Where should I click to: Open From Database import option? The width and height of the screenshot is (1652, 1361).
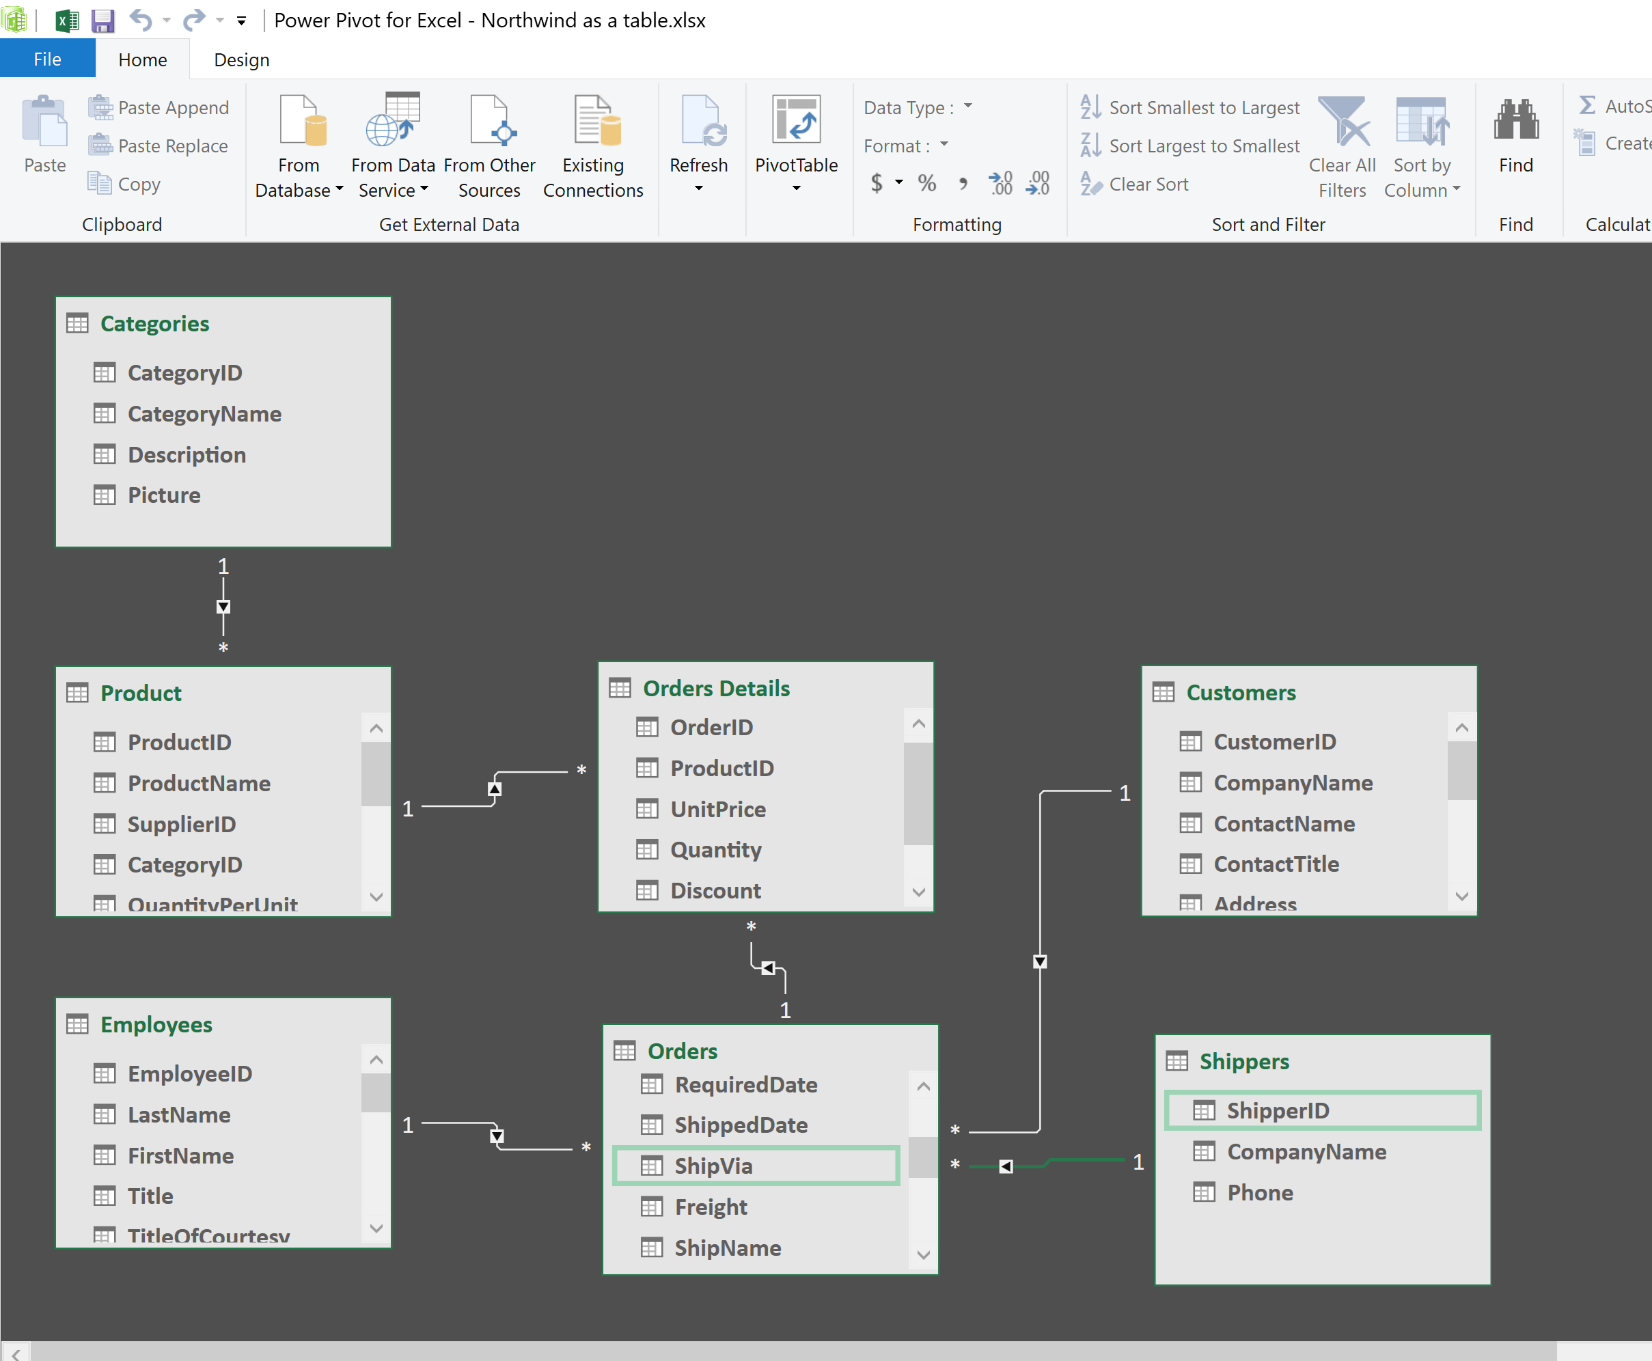299,146
